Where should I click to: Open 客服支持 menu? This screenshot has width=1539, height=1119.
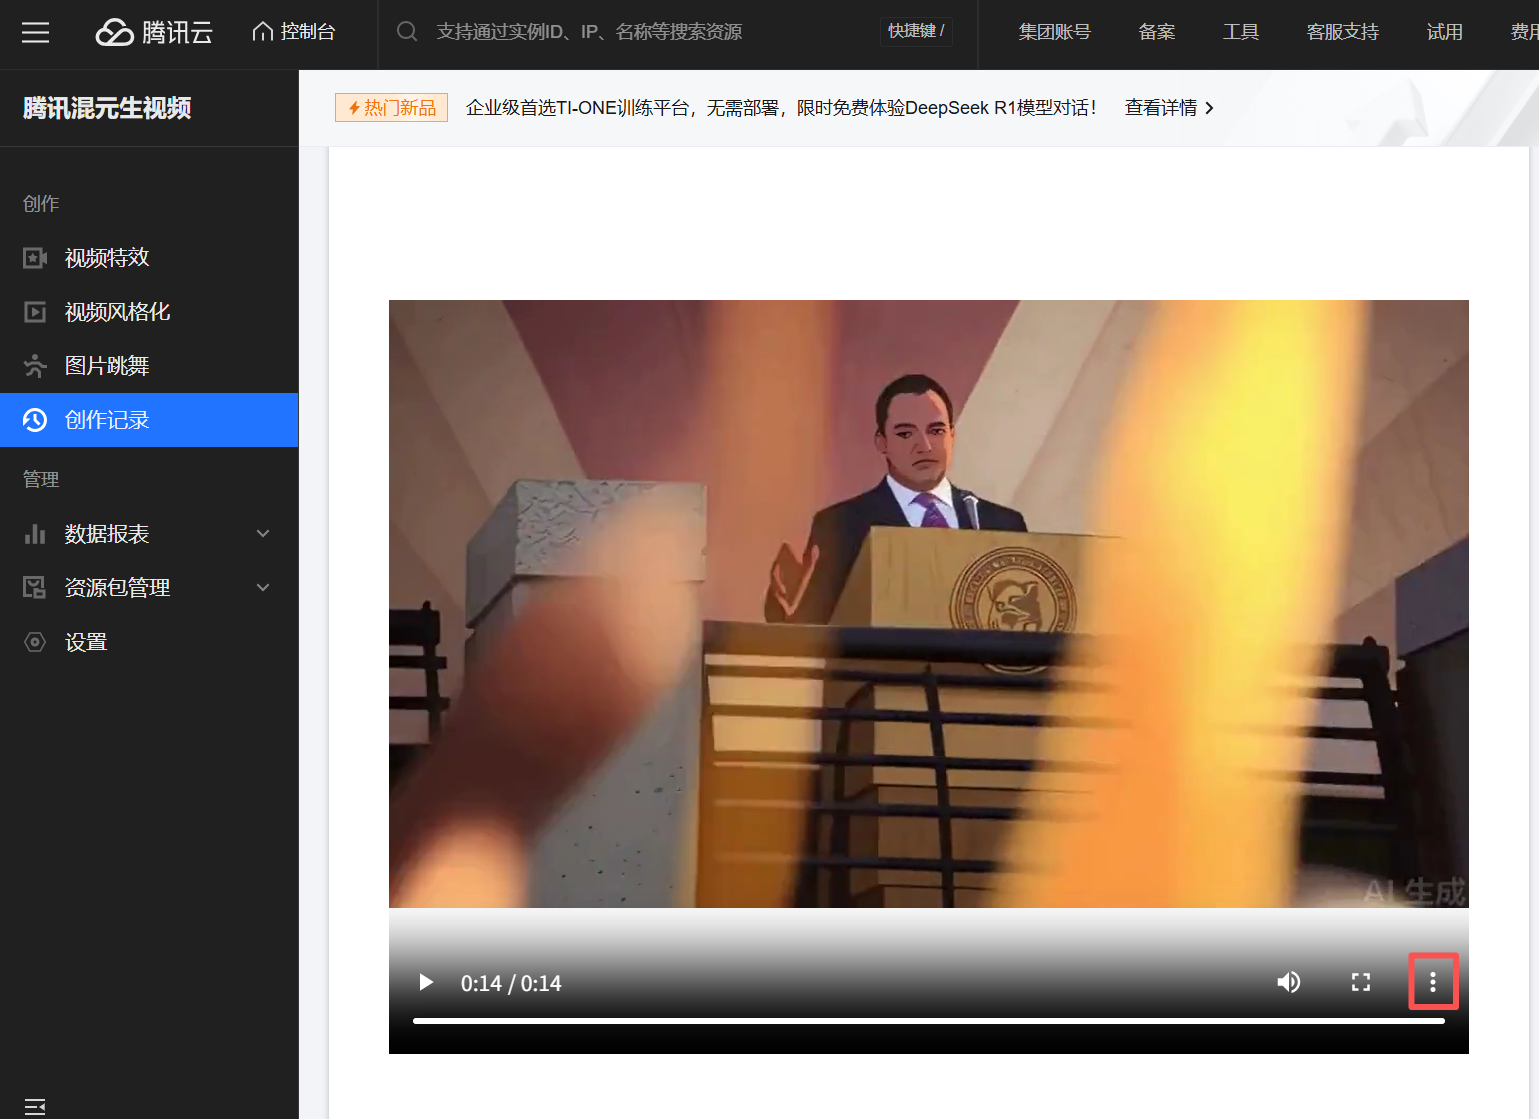[1343, 32]
